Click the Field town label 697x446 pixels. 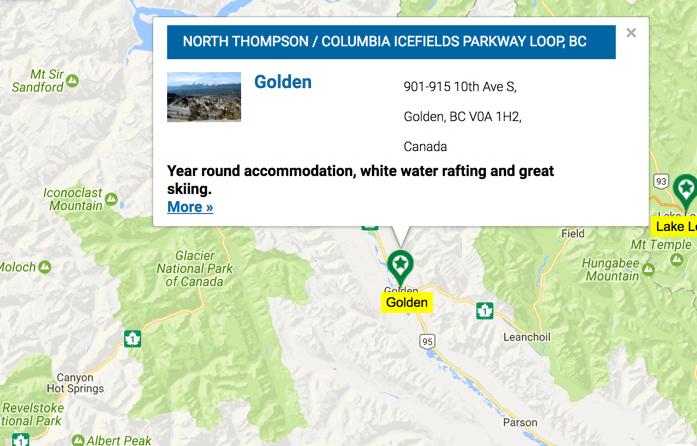573,233
